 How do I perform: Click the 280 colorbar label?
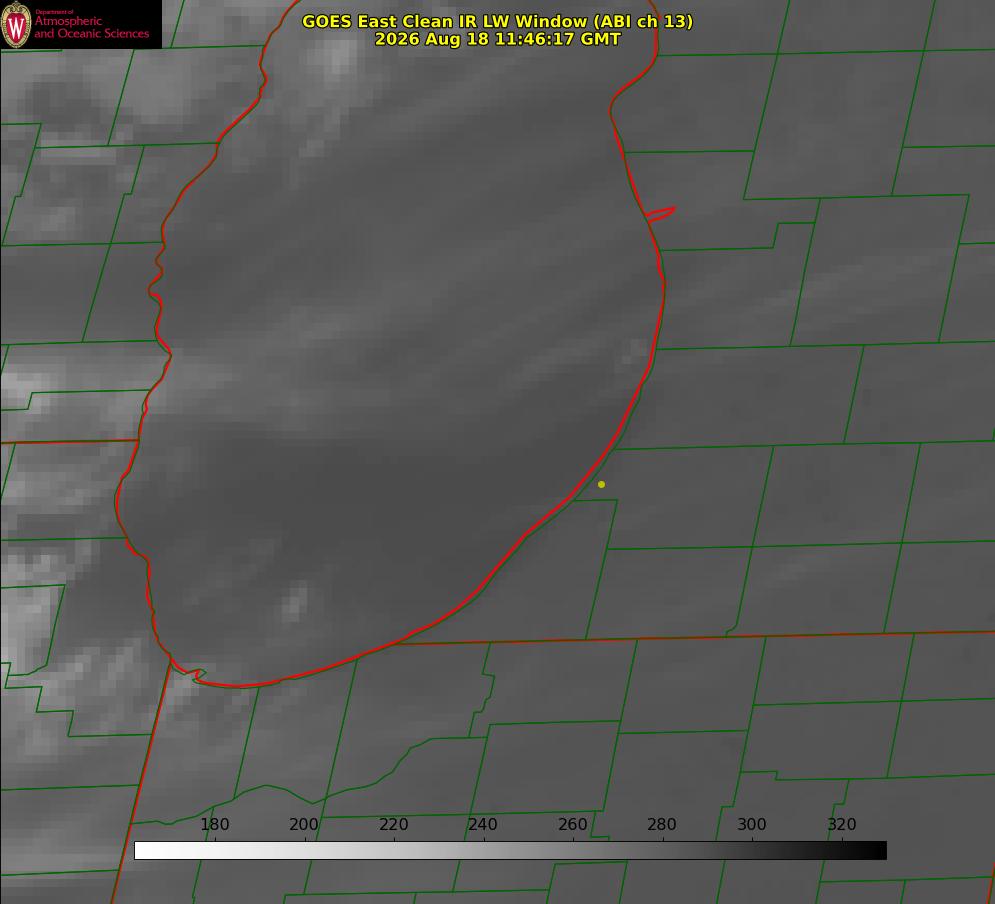pyautogui.click(x=662, y=824)
